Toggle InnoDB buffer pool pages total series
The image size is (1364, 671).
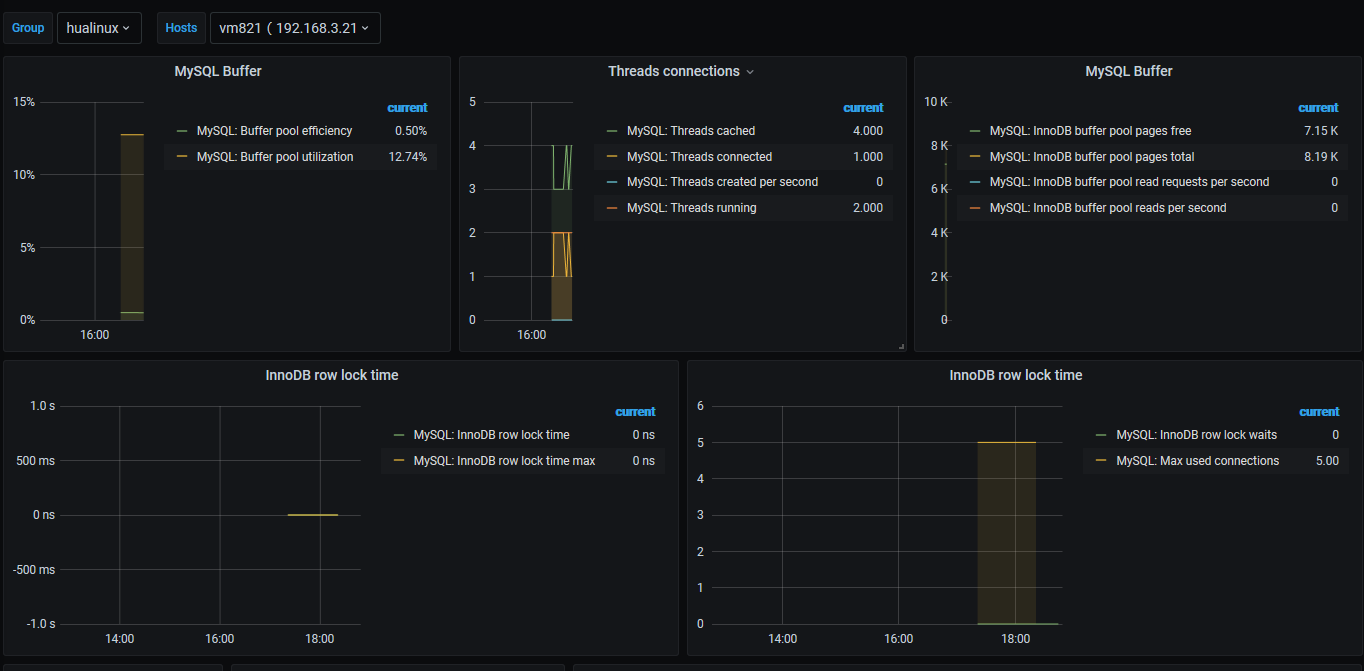(x=1092, y=157)
